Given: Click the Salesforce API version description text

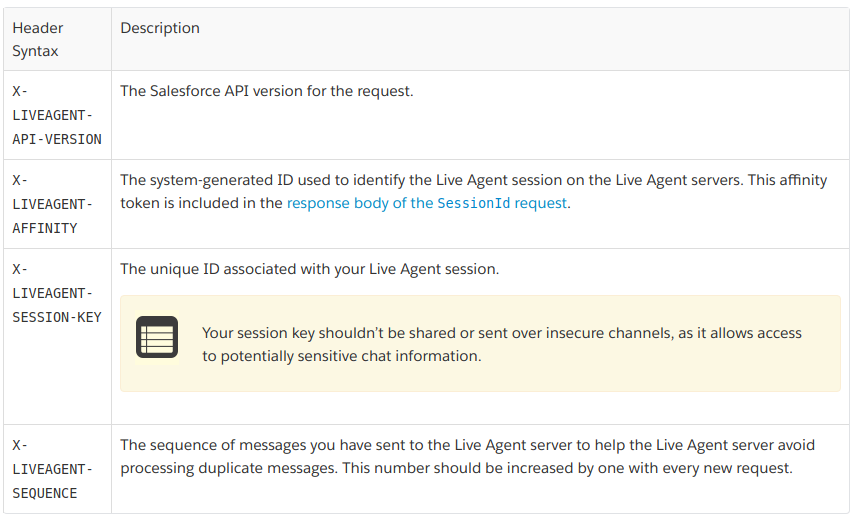Looking at the screenshot, I should [x=267, y=91].
